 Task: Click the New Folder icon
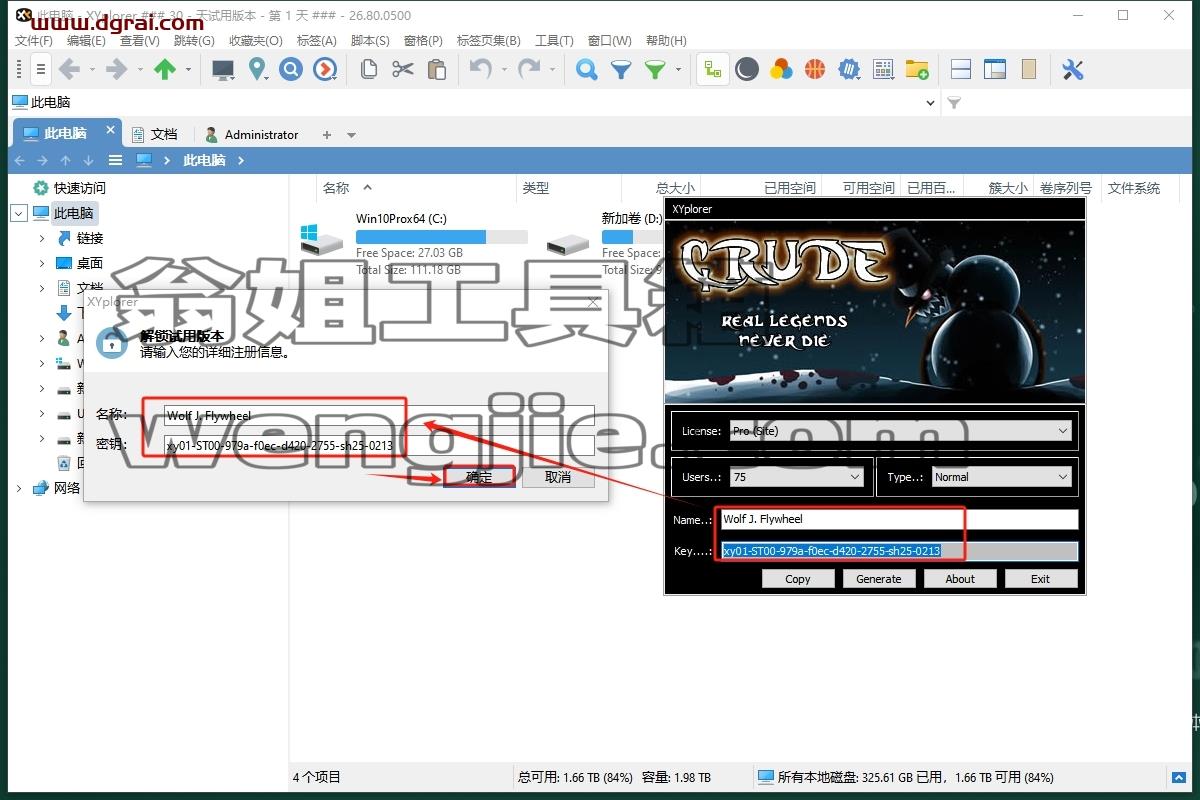tap(917, 69)
